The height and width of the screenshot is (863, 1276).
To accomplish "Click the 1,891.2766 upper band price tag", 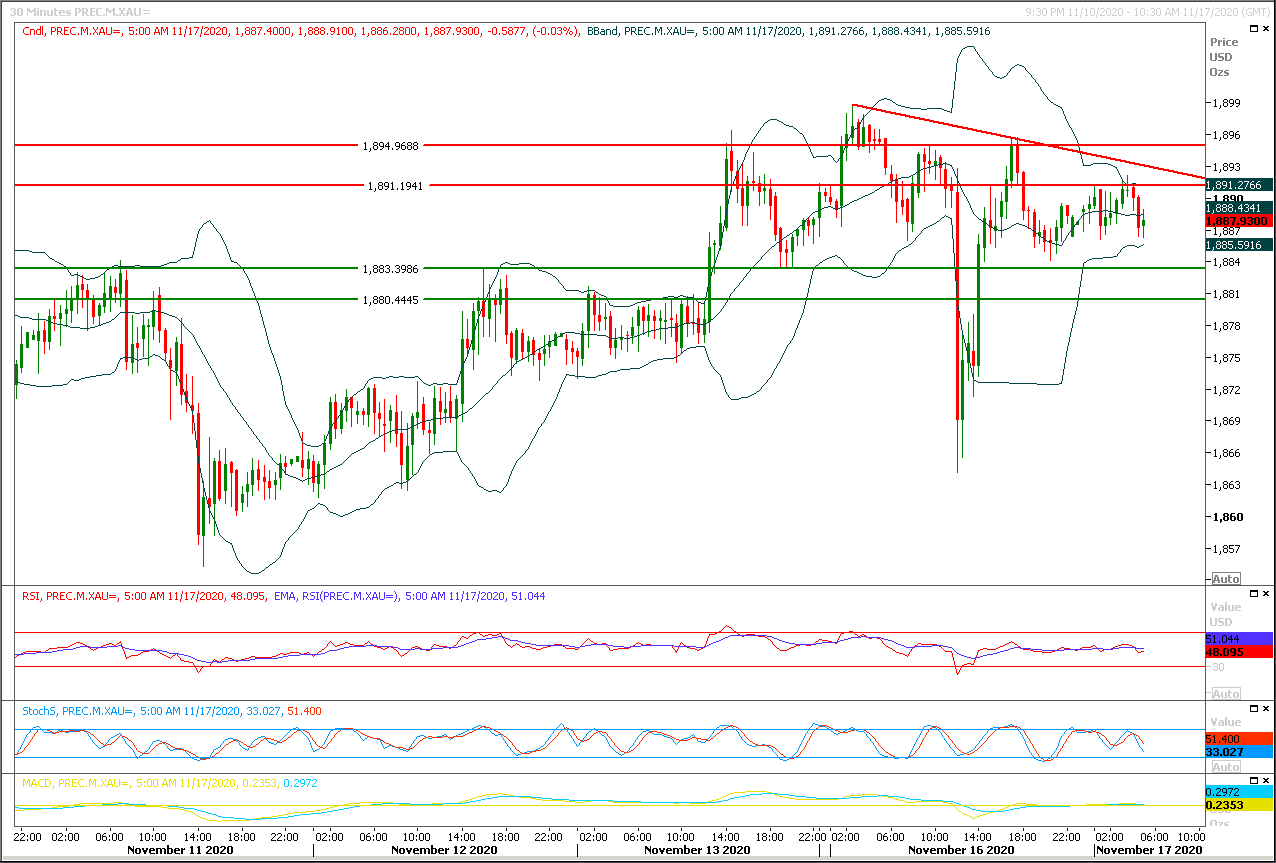I will point(1238,185).
